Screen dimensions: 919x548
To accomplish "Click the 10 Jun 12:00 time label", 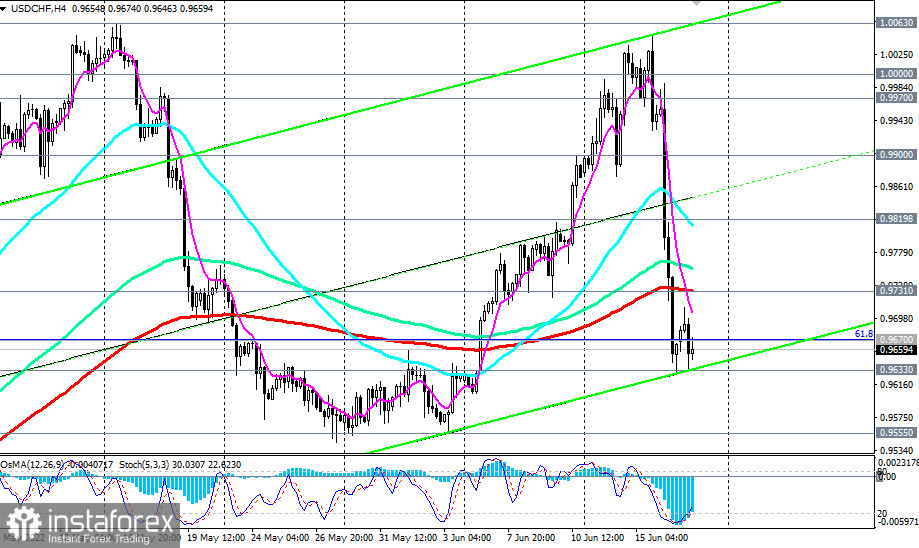I will pos(597,537).
